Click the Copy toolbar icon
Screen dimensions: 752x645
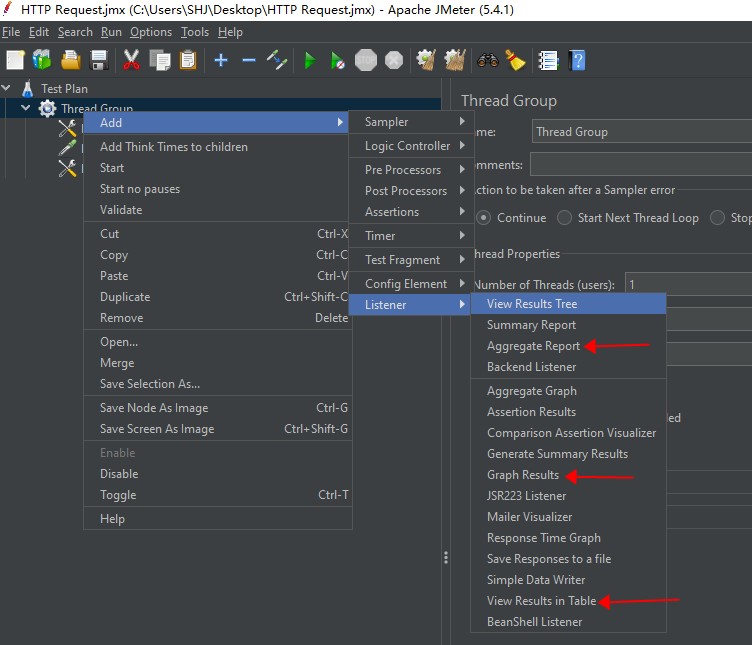pos(160,60)
